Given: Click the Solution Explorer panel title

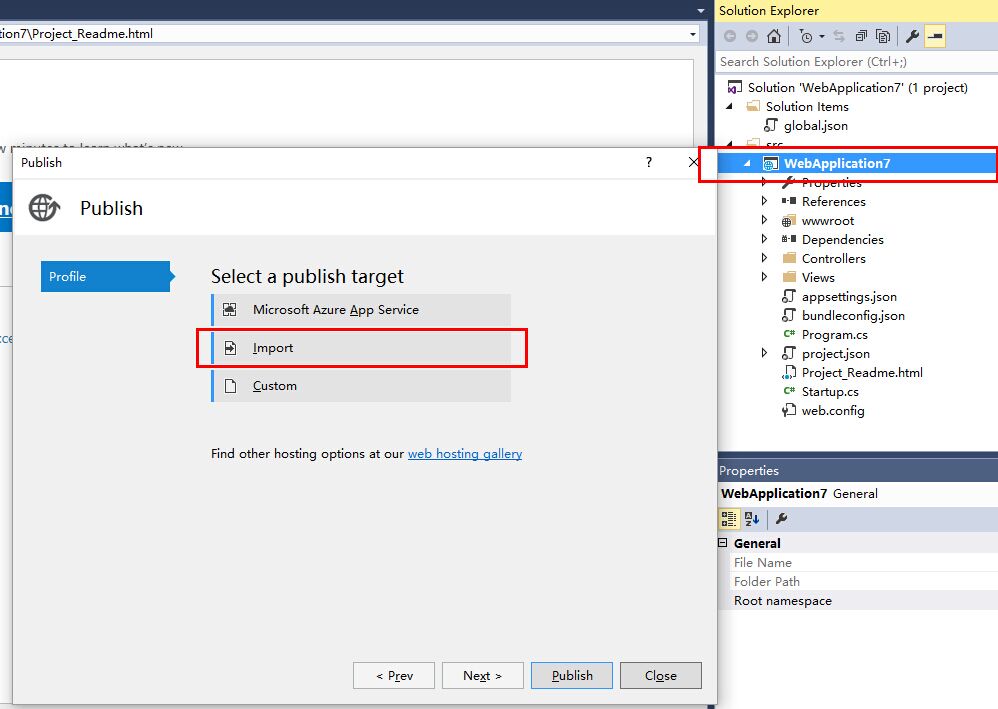Looking at the screenshot, I should (769, 10).
